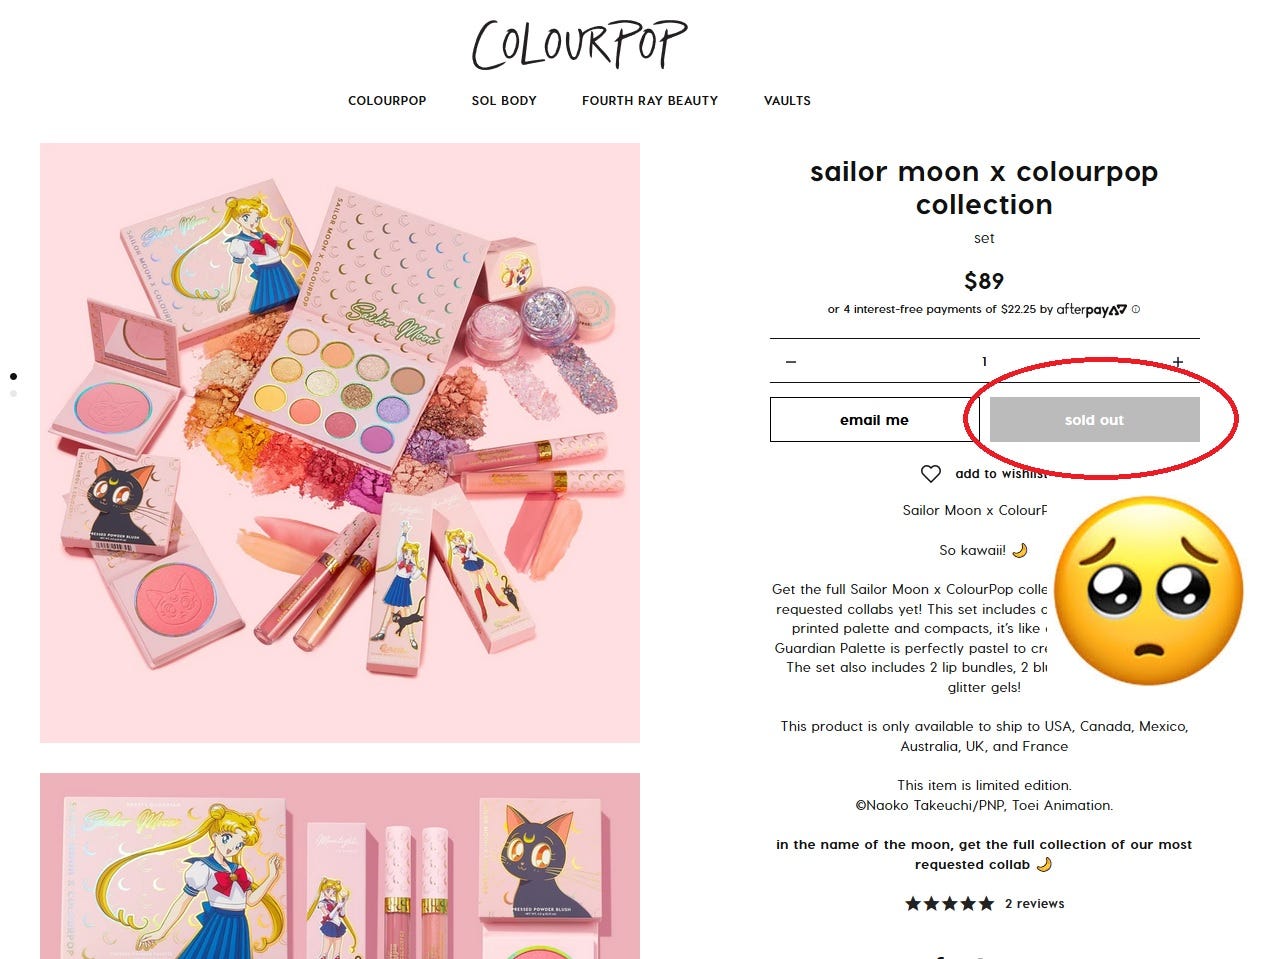The height and width of the screenshot is (959, 1265).
Task: Click the email me button
Action: tap(874, 420)
